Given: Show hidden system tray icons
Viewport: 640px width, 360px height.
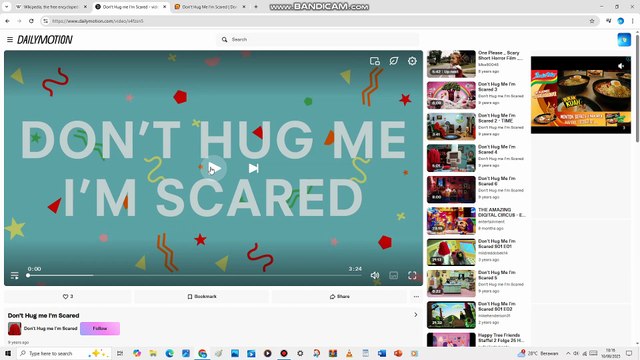Looking at the screenshot, I should 568,353.
